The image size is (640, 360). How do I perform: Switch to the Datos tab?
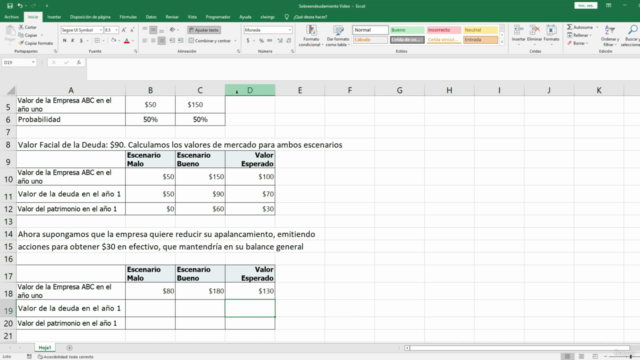151,17
